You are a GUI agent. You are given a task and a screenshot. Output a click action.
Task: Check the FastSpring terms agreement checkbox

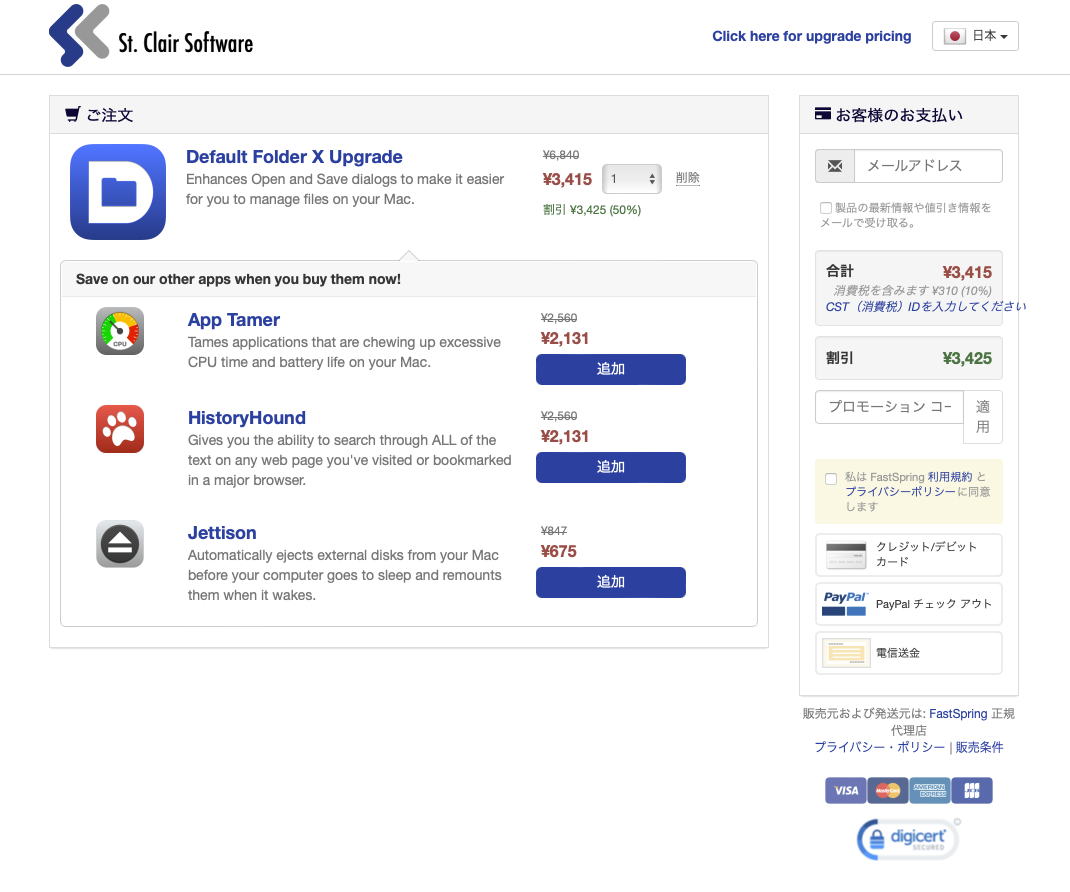click(x=831, y=479)
